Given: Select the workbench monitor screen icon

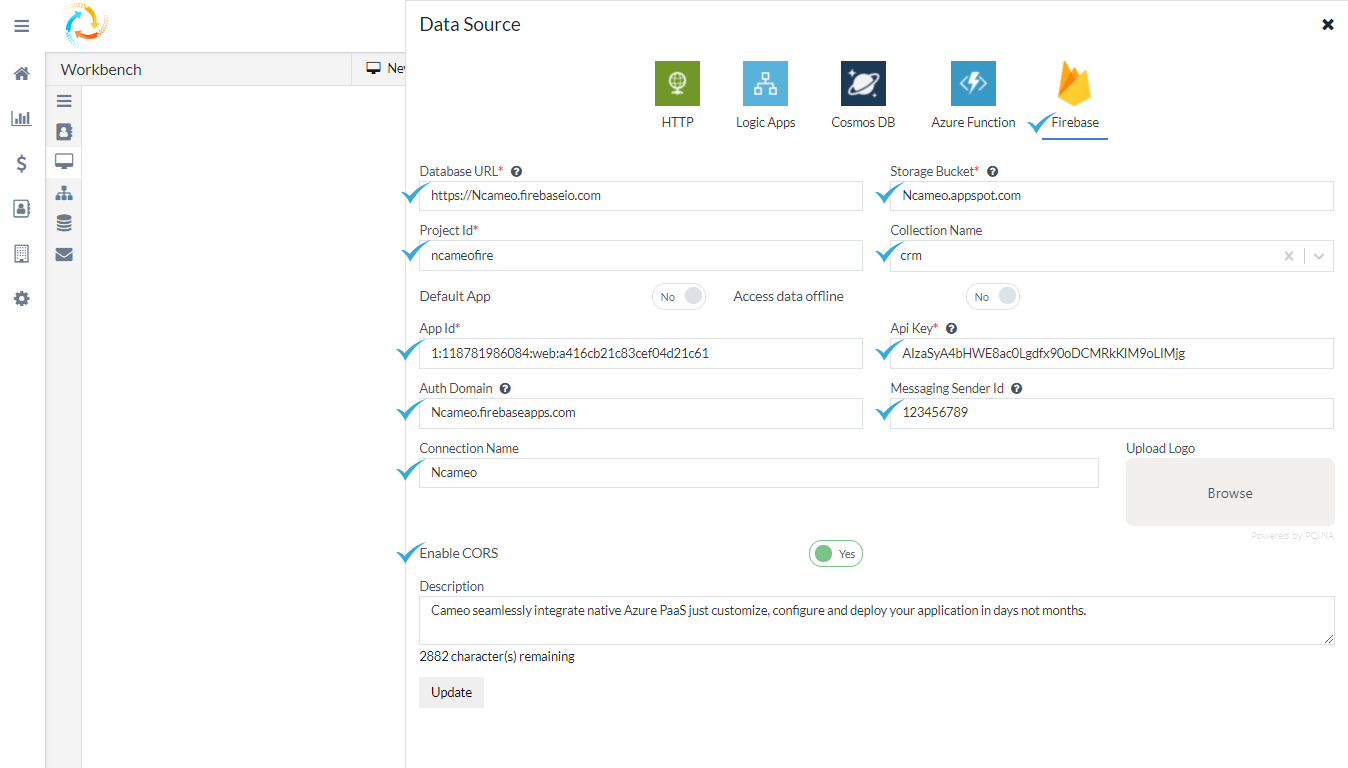Looking at the screenshot, I should click(x=64, y=161).
